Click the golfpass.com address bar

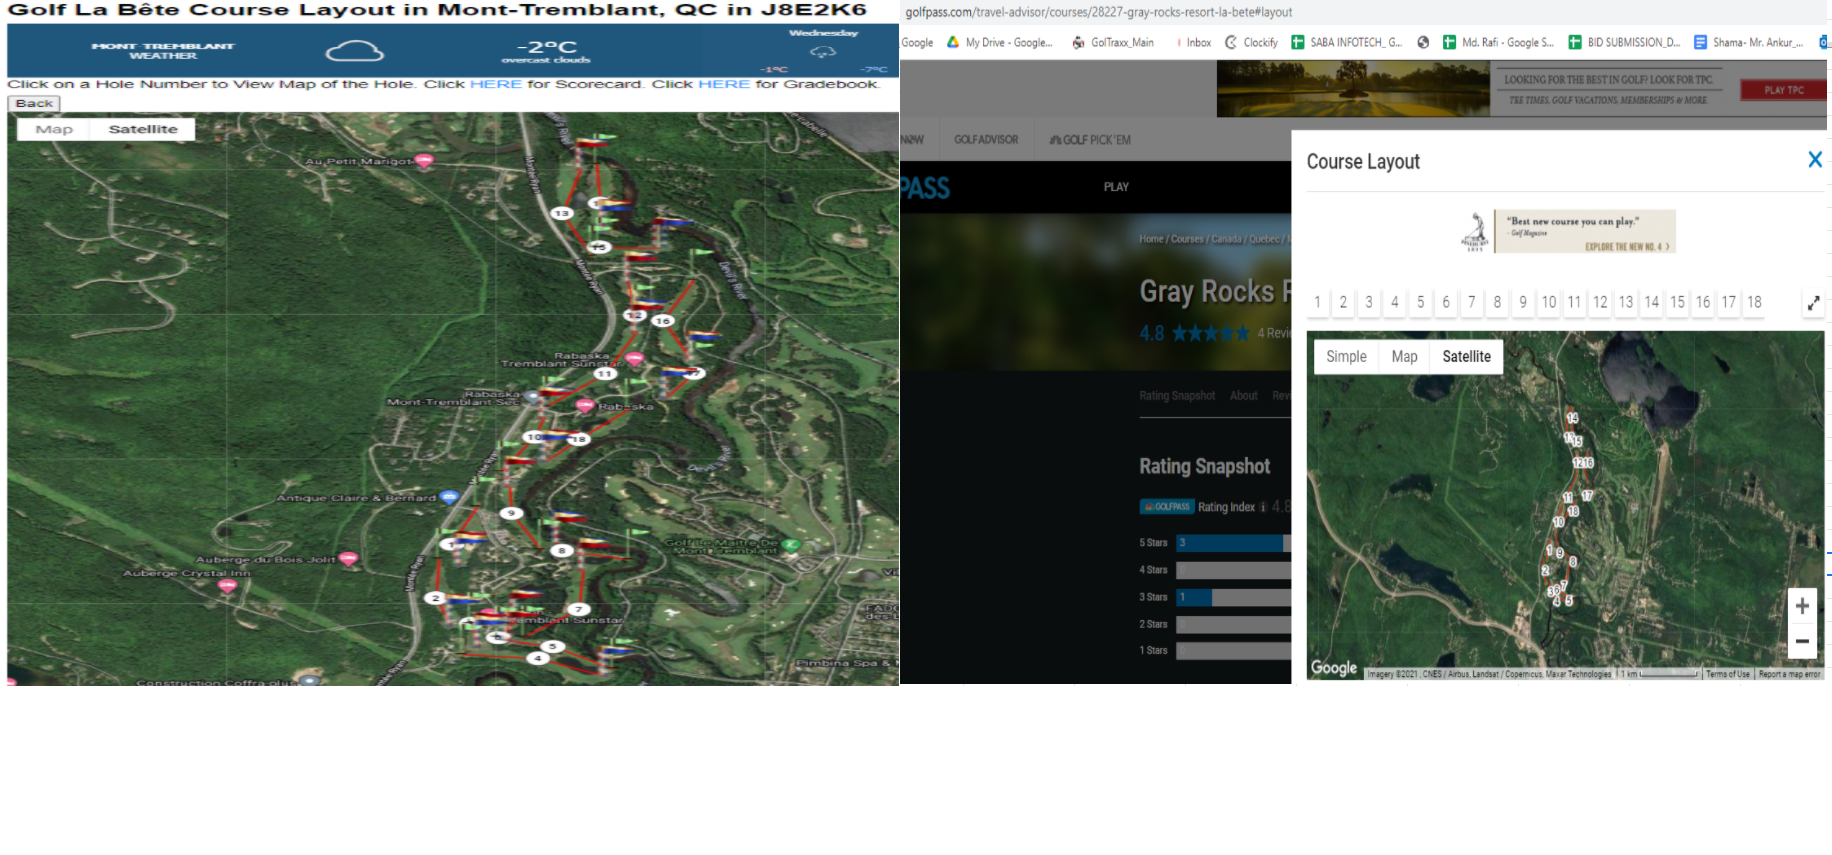tap(1099, 12)
